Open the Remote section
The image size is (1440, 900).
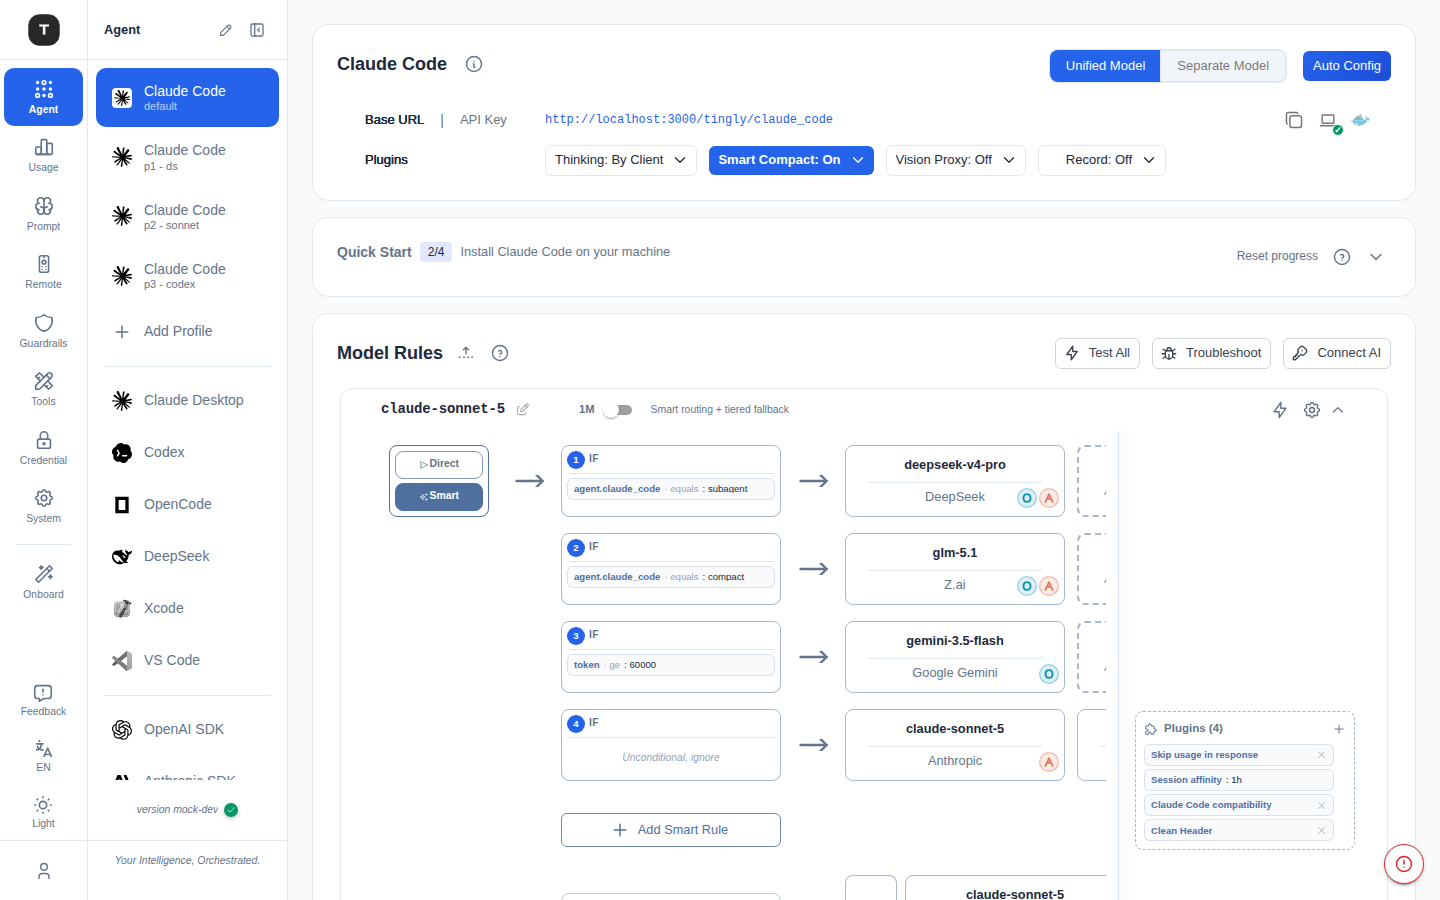(x=43, y=272)
